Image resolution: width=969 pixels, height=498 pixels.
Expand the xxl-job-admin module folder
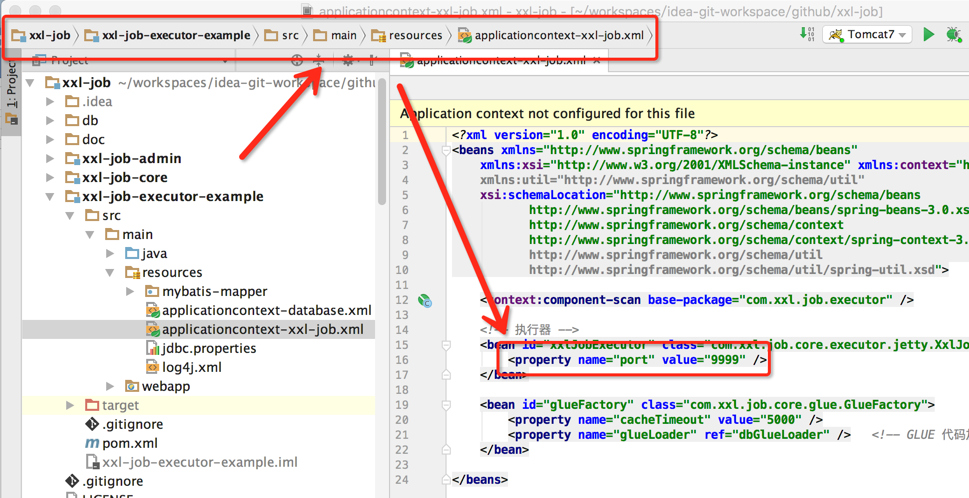pyautogui.click(x=52, y=159)
